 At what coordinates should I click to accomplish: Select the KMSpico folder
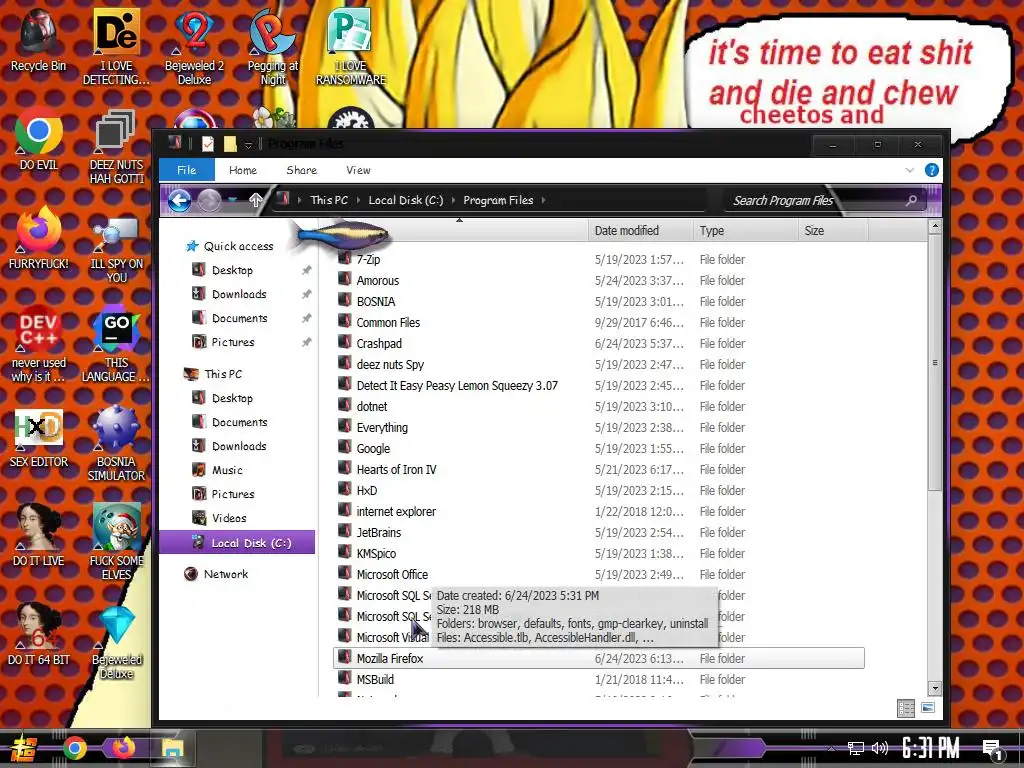click(601, 554)
